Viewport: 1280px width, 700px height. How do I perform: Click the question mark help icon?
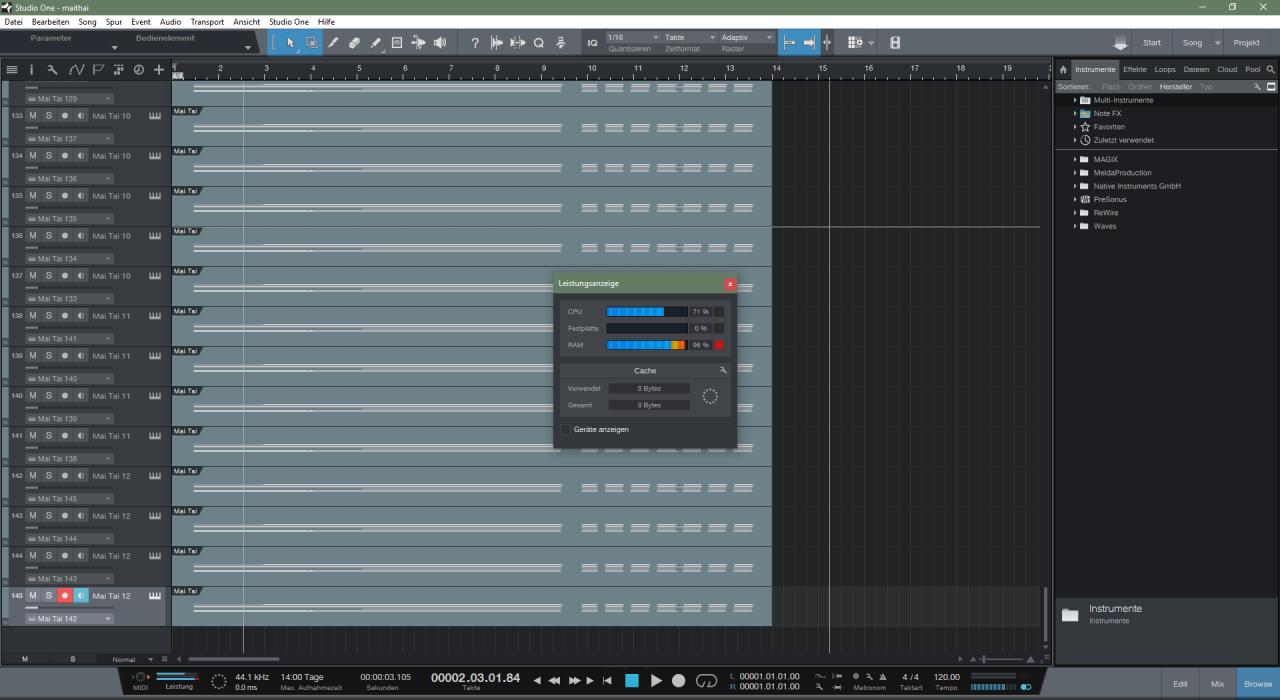click(475, 43)
